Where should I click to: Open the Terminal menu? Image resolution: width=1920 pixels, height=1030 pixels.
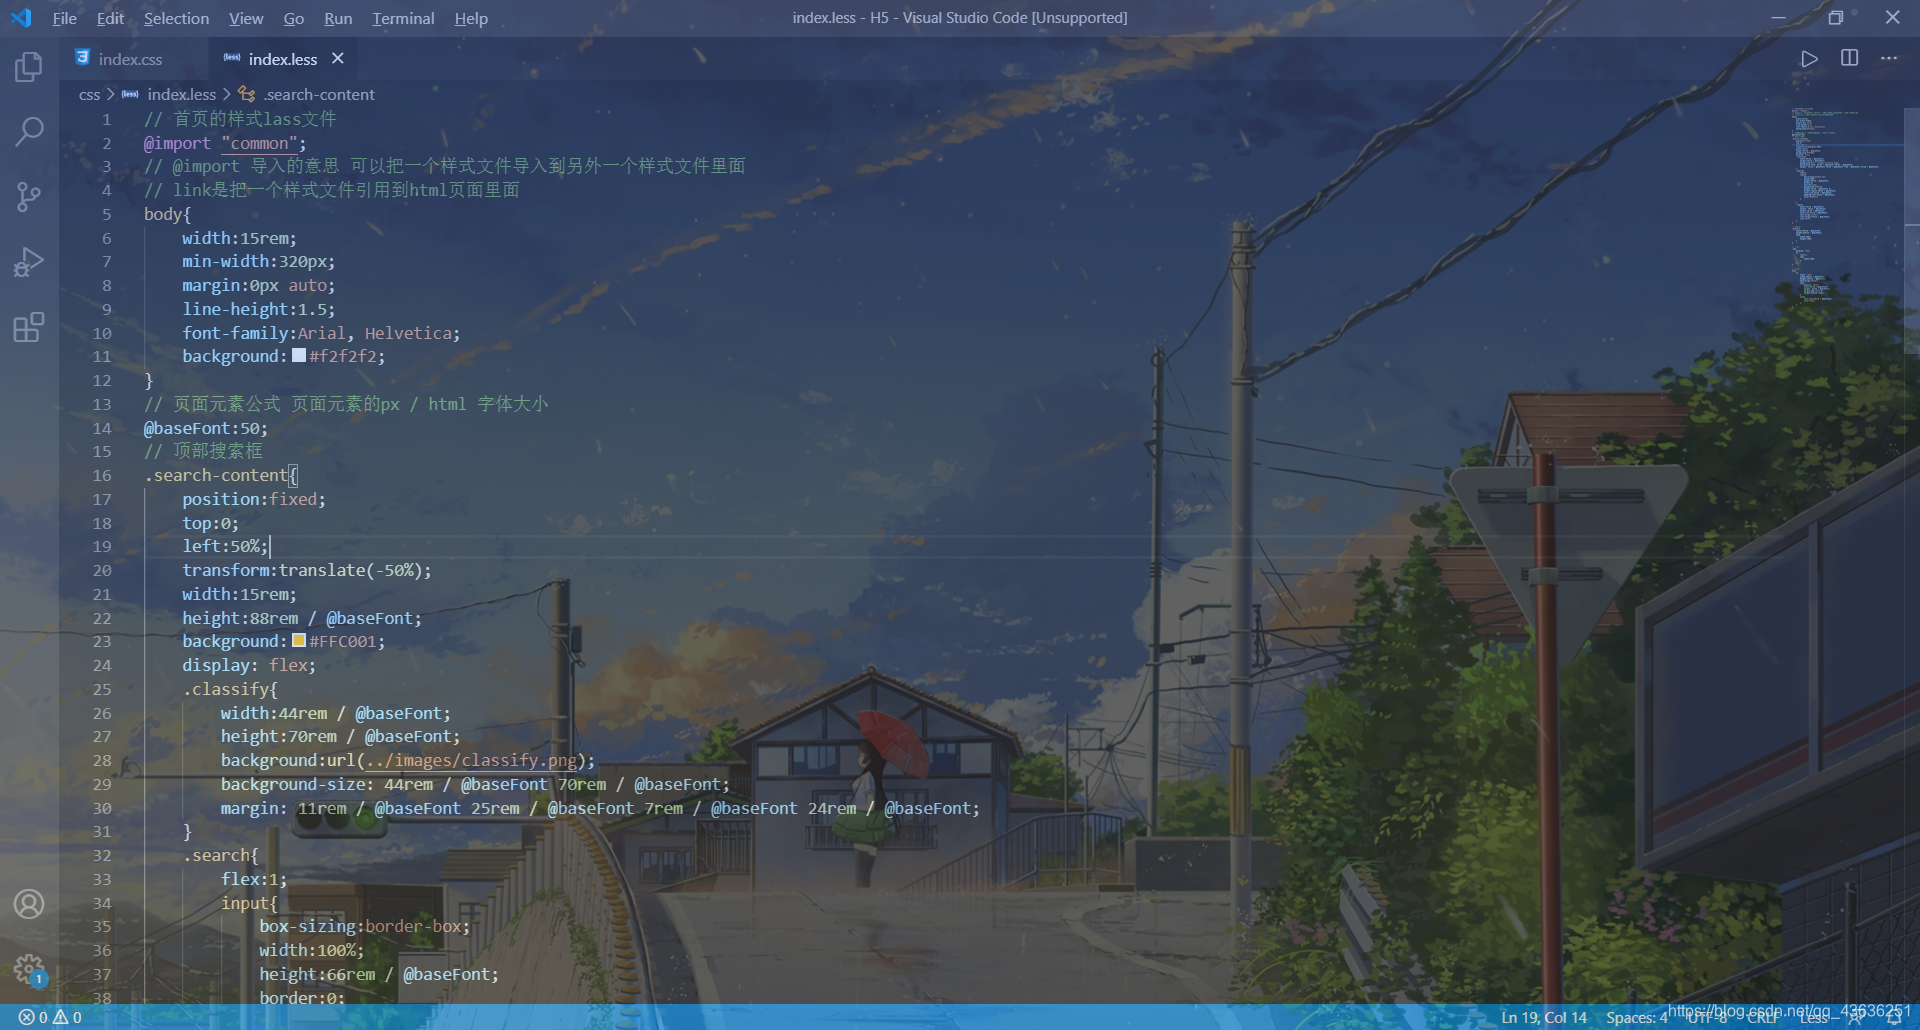pyautogui.click(x=403, y=18)
